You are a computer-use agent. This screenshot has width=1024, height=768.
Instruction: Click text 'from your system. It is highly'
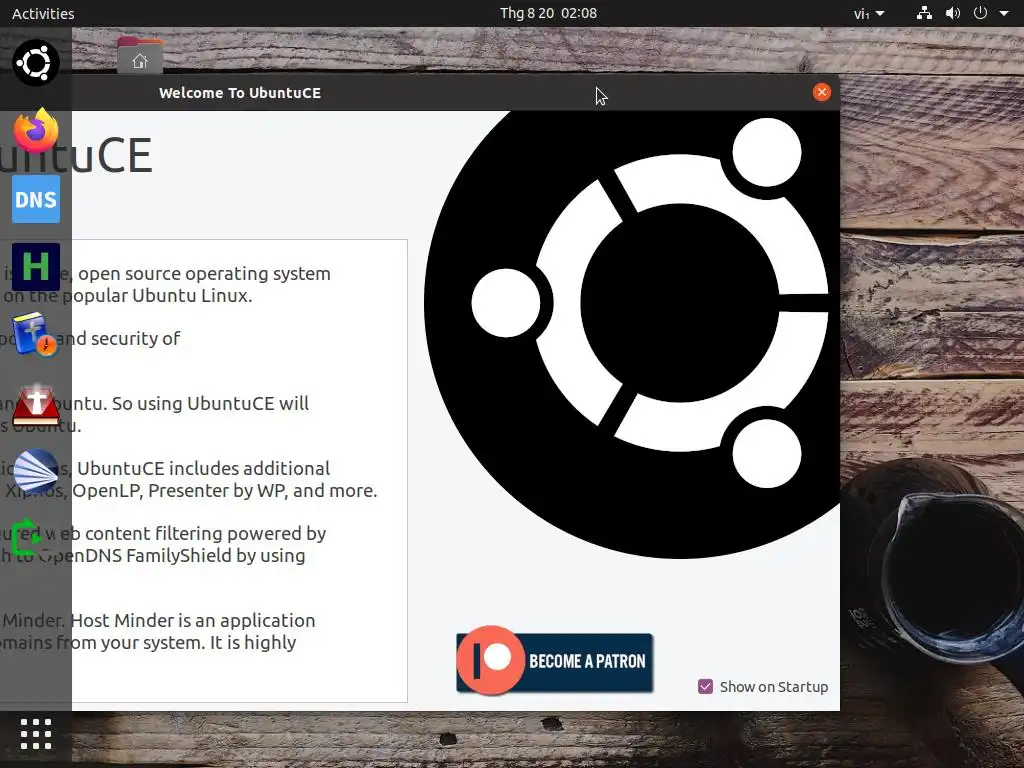click(x=176, y=643)
